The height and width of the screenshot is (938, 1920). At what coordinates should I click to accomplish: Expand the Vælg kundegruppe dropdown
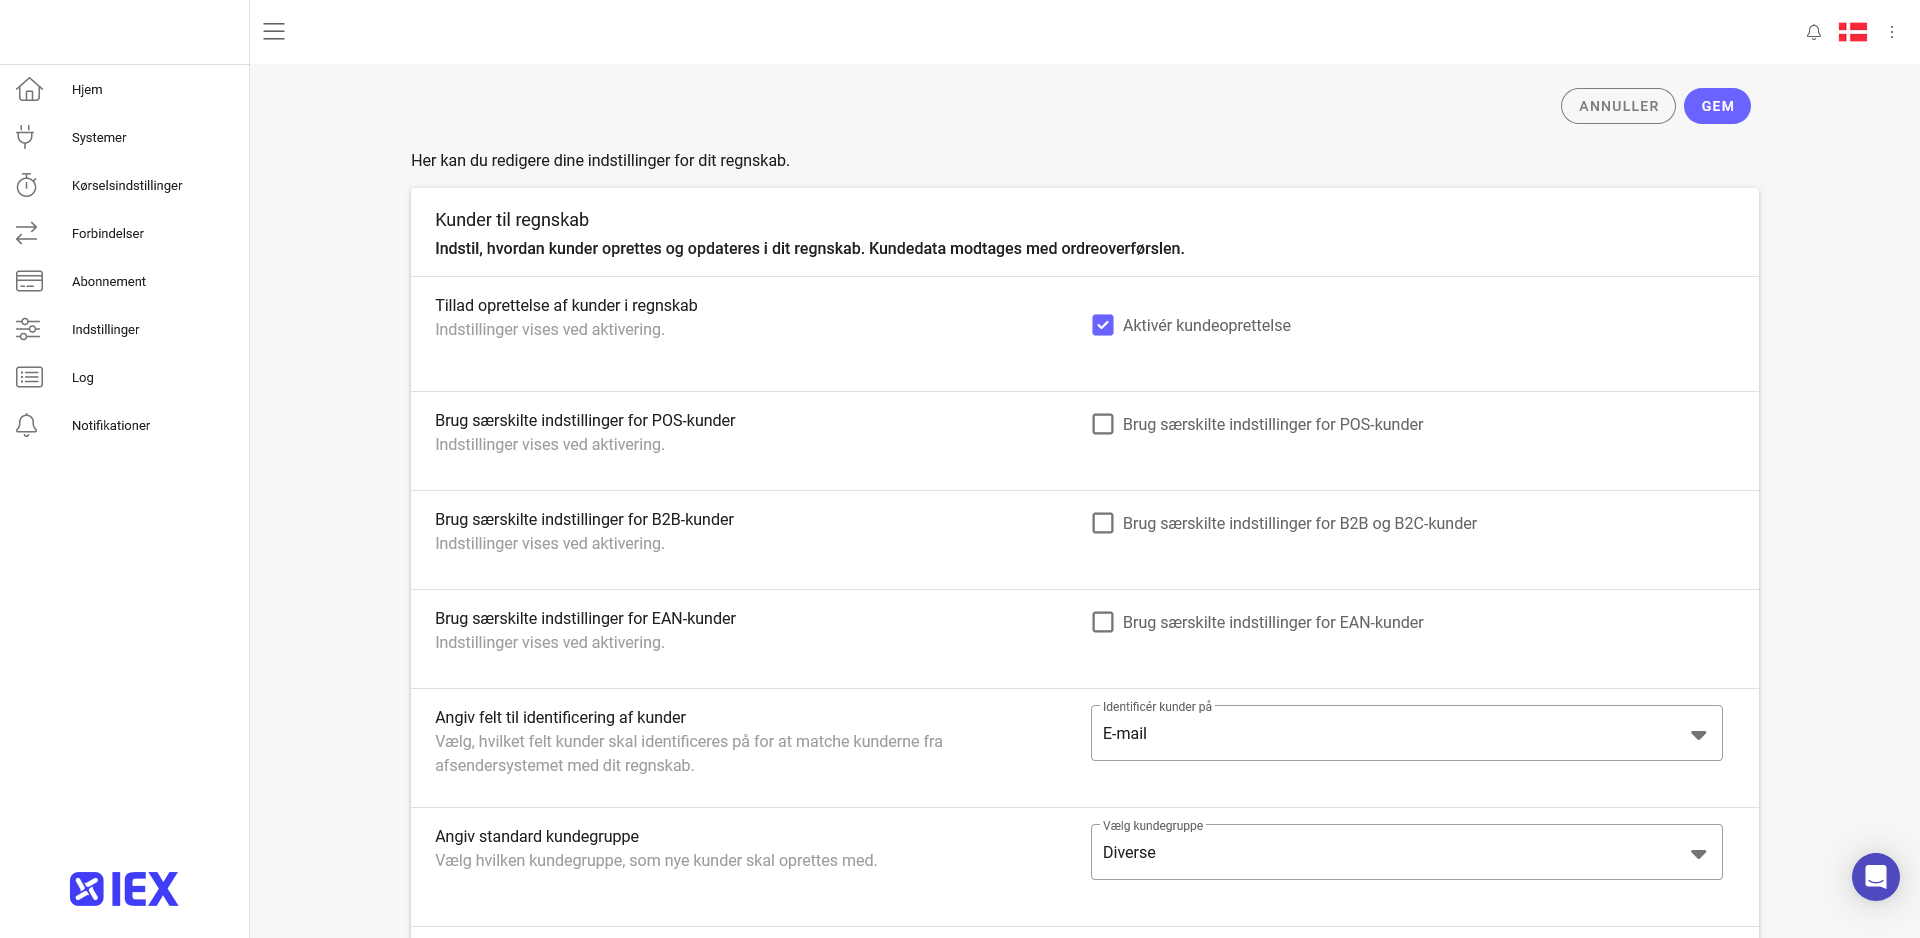[x=1405, y=853]
